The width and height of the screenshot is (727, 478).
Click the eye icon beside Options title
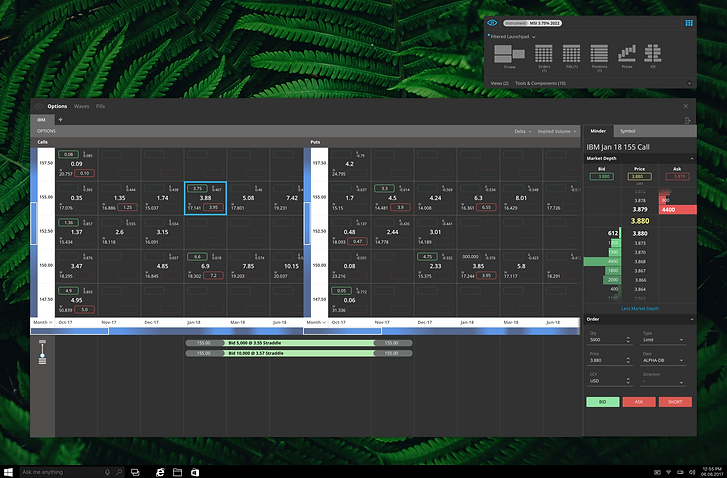39,106
